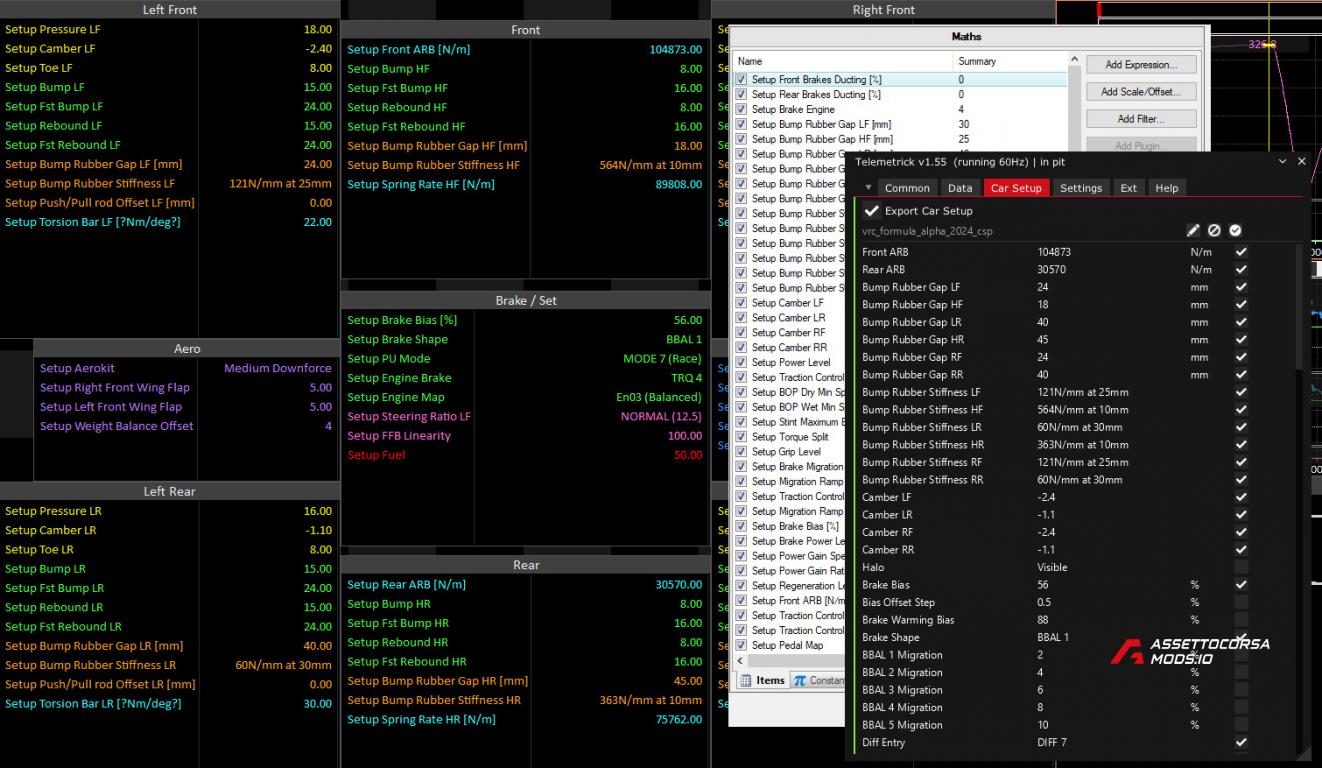Click Setup Weight Balance Offset row
The width and height of the screenshot is (1322, 768).
(186, 426)
